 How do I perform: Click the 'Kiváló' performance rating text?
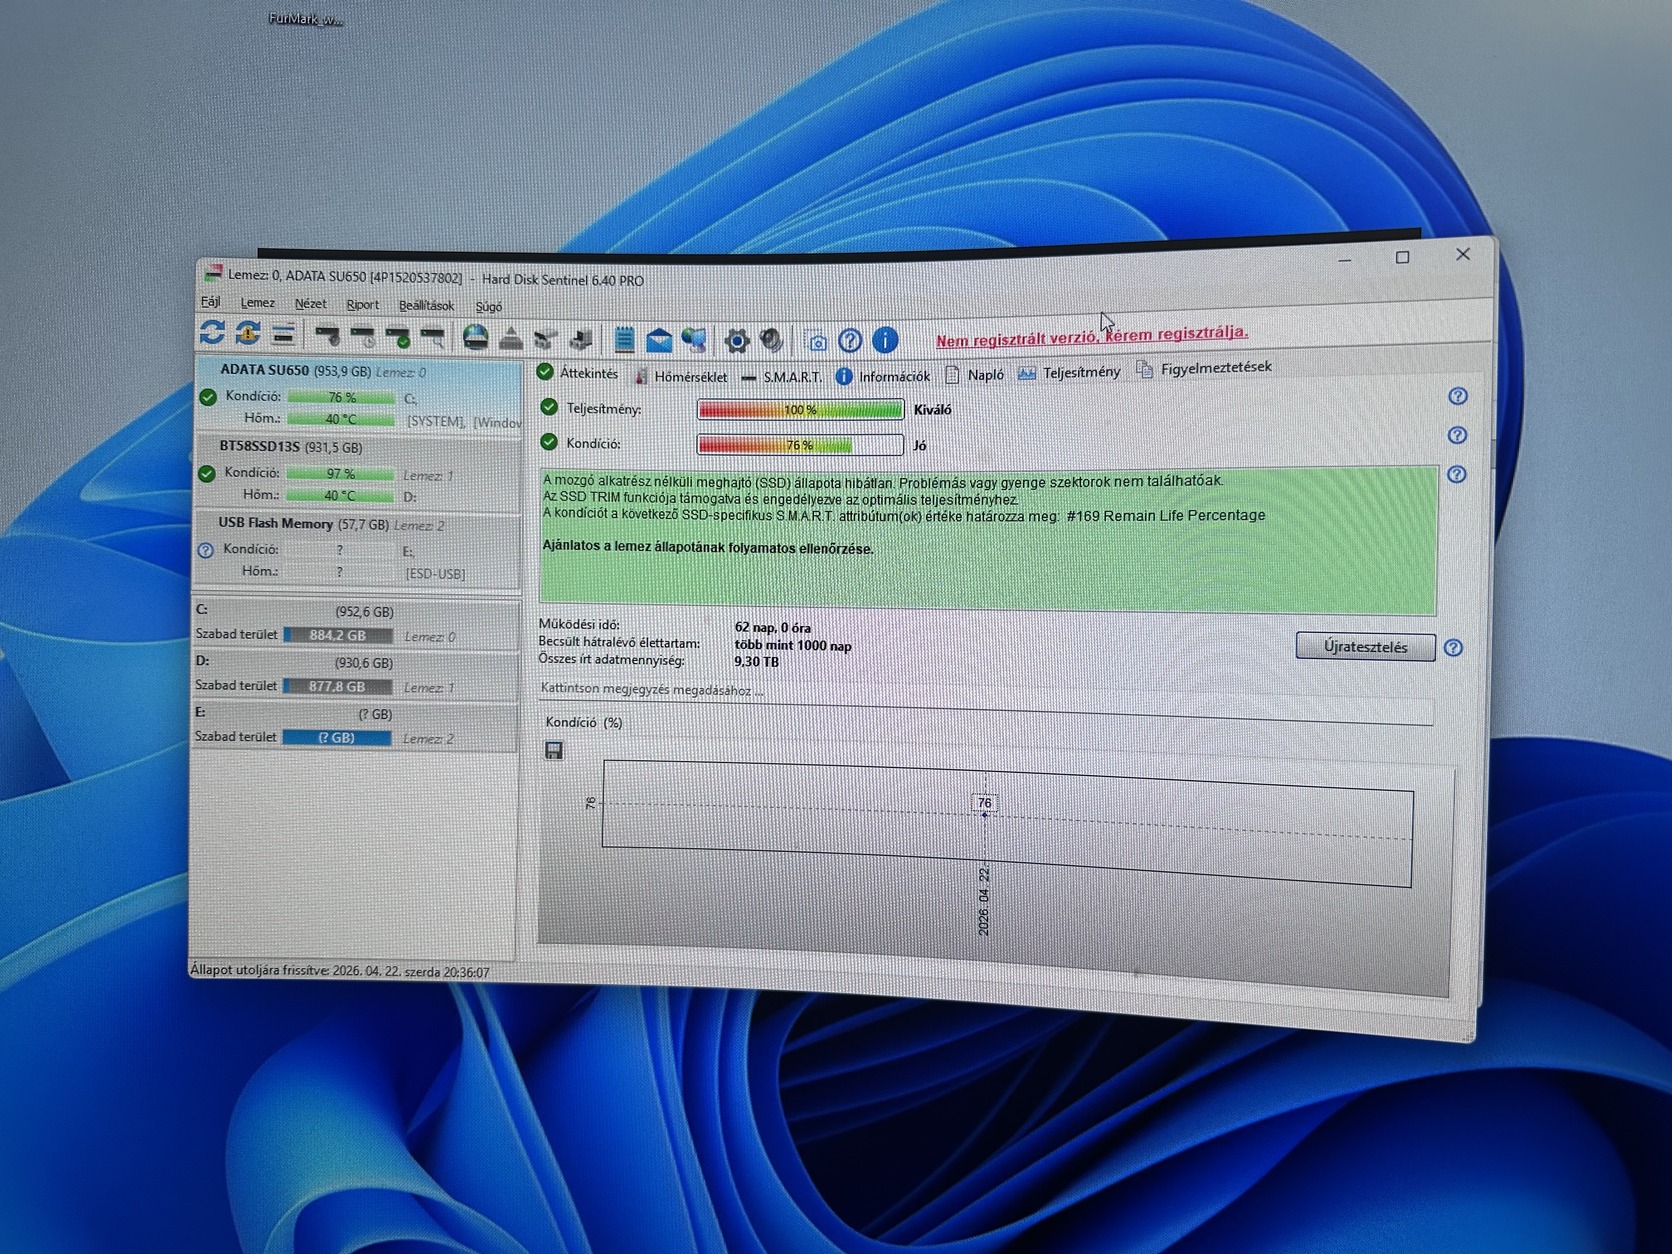point(932,410)
